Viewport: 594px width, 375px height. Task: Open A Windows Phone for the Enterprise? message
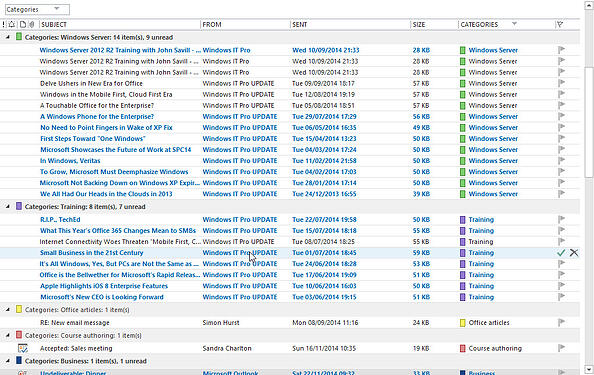coord(97,117)
